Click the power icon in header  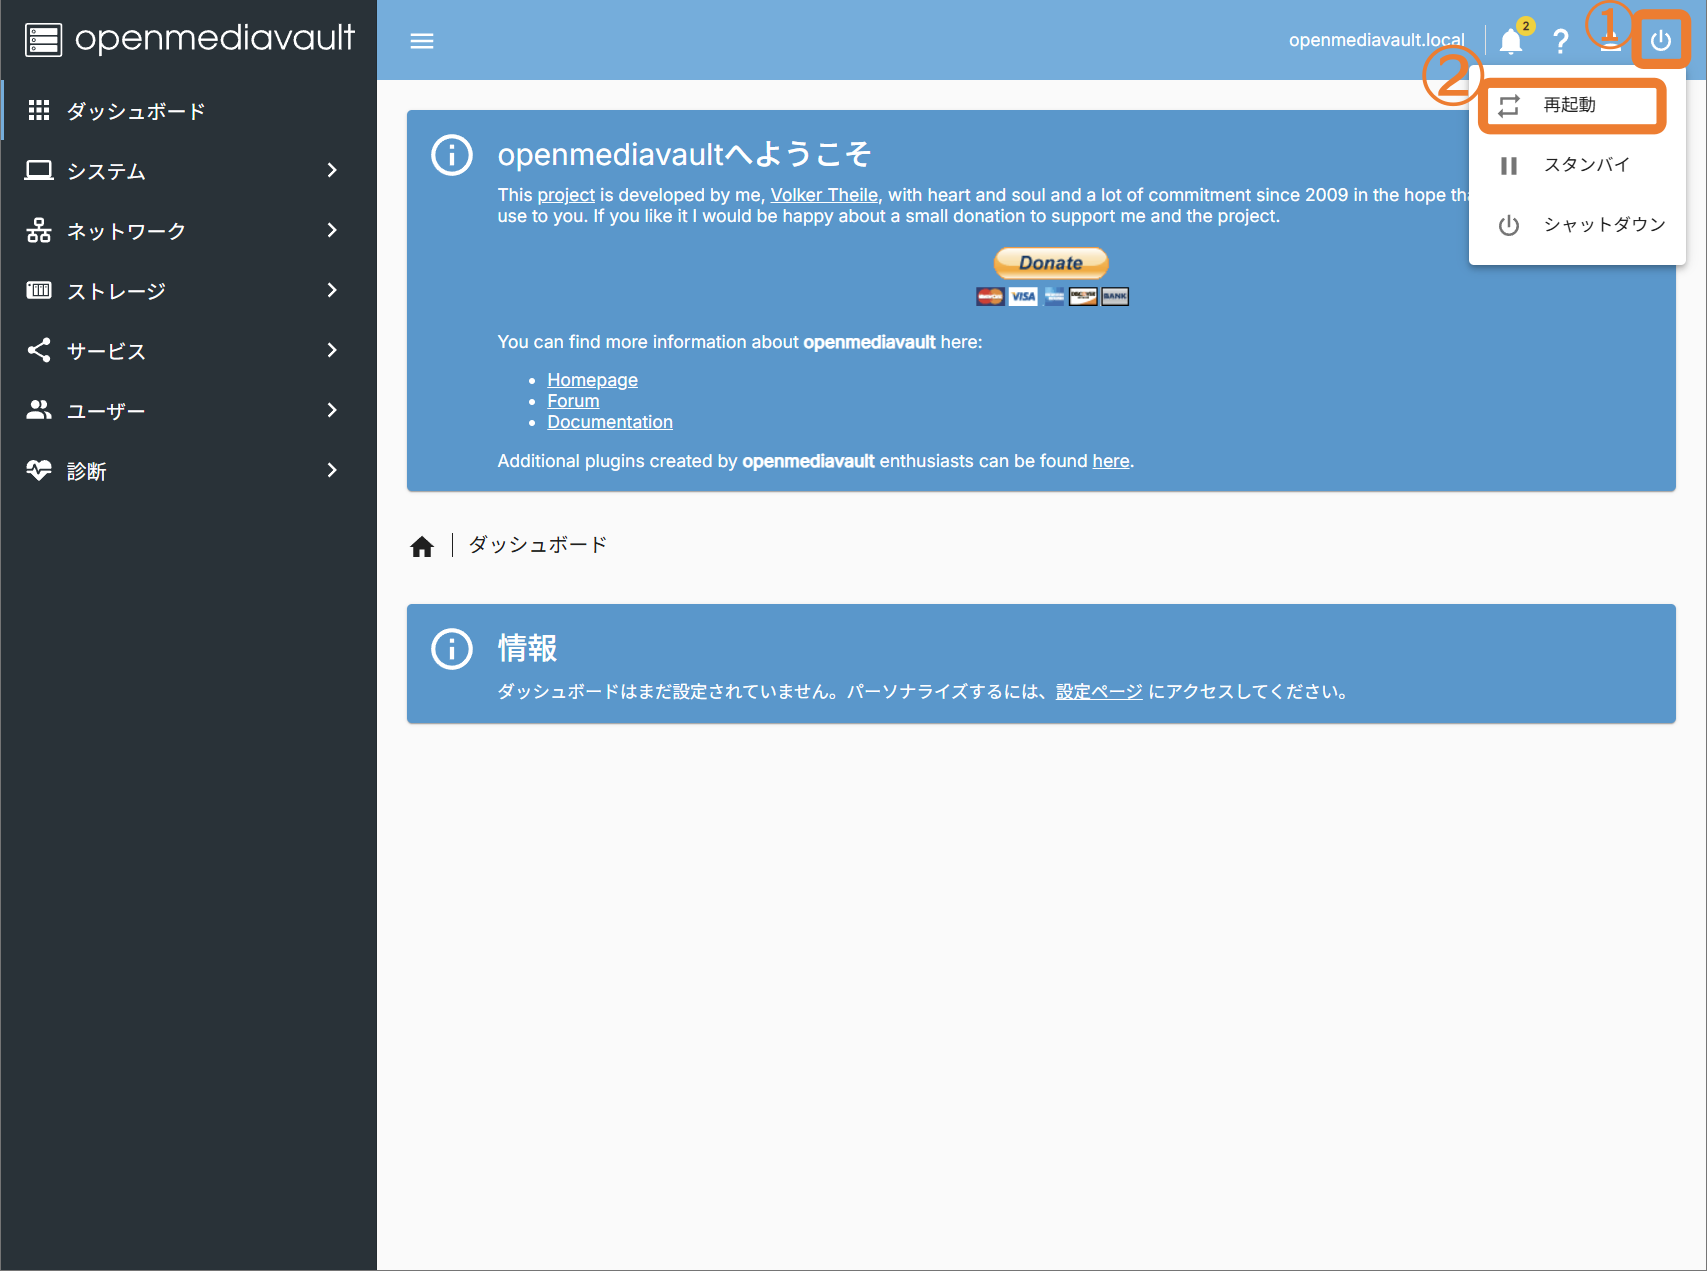pos(1661,41)
